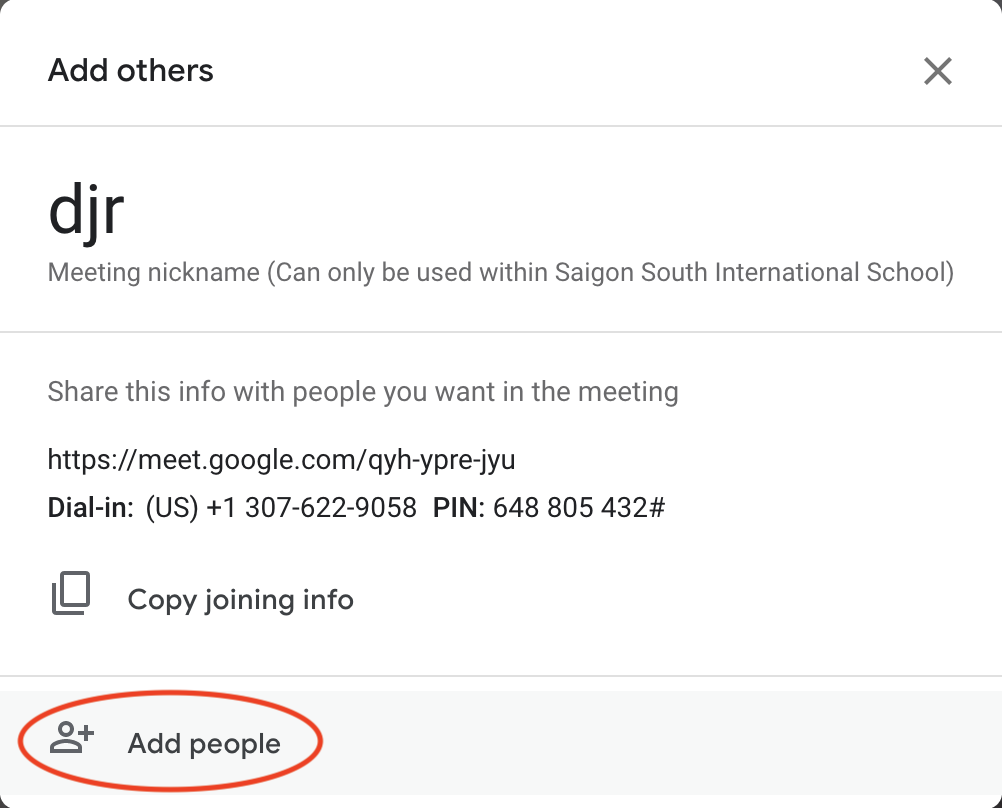
Task: Select the dial-in number +1 307-622-9058
Action: (311, 508)
